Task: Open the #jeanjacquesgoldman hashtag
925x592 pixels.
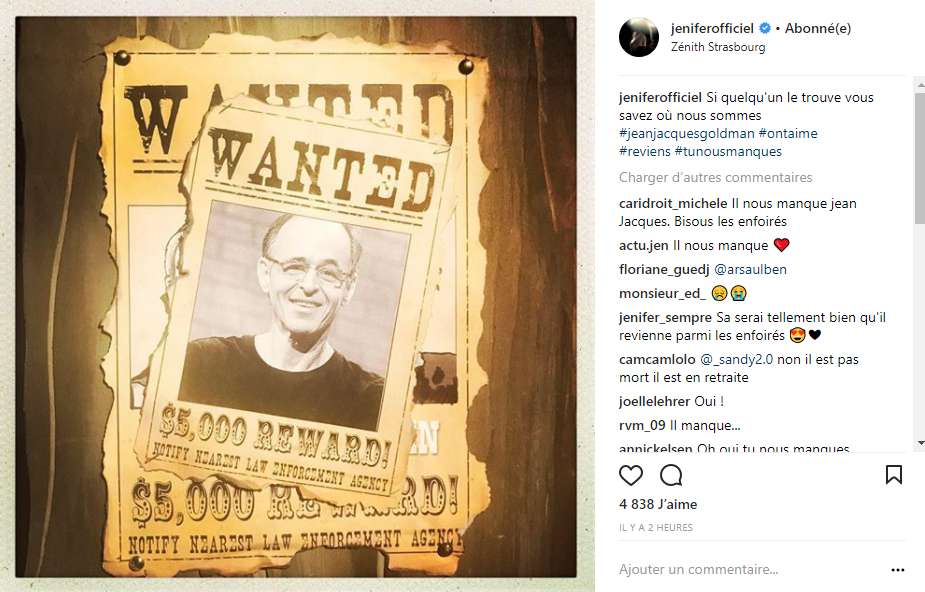Action: (x=687, y=134)
